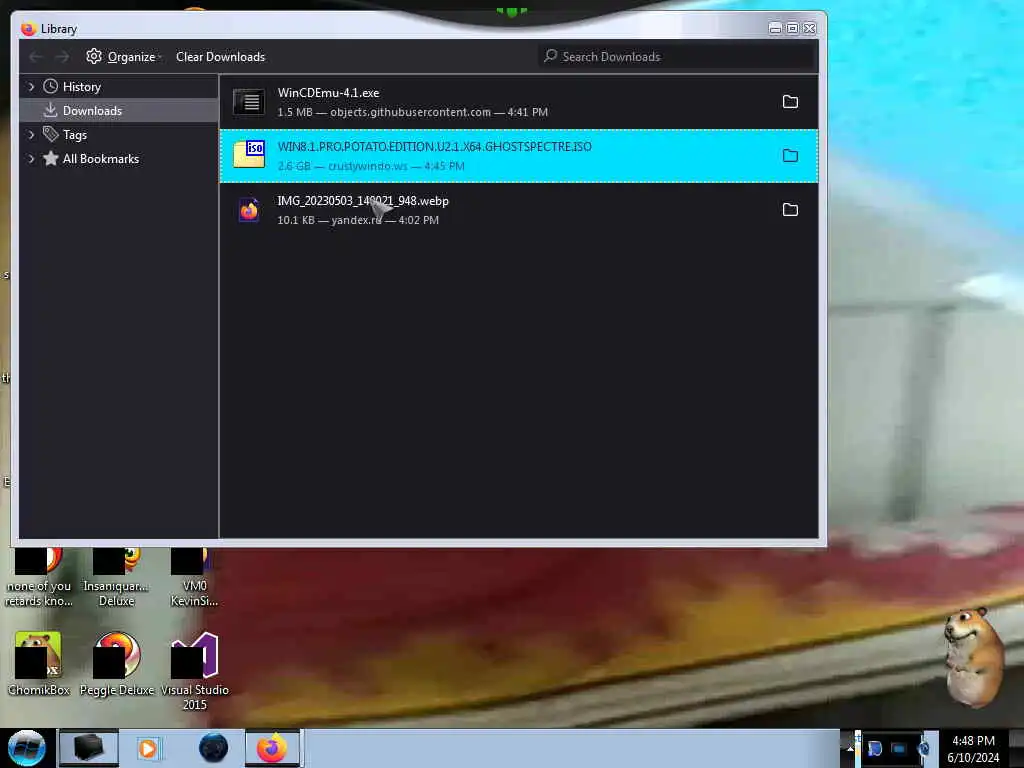Open folder containing WinCDEmu-4.1.exe
This screenshot has height=768, width=1024.
[x=790, y=102]
